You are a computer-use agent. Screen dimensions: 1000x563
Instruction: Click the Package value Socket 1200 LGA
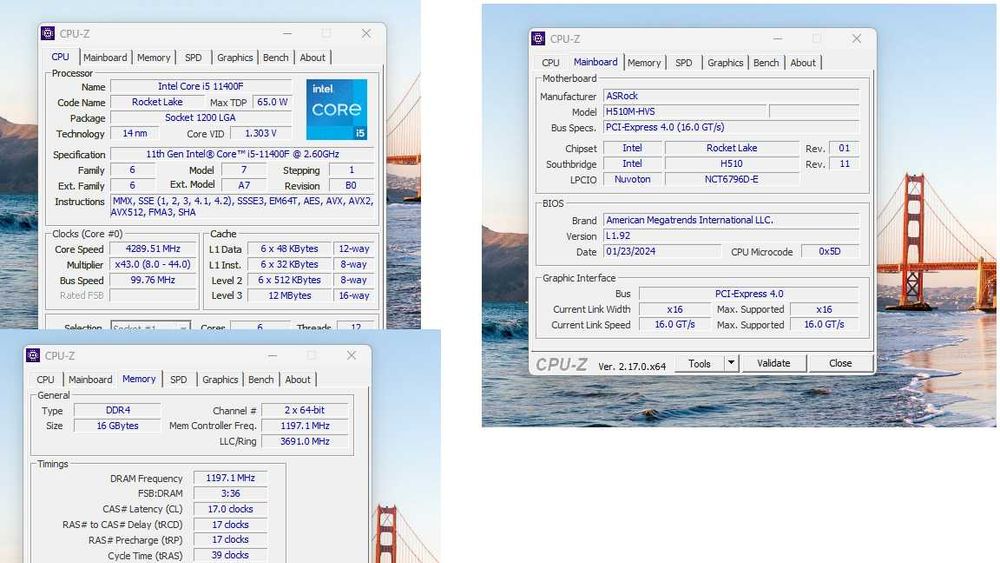[x=201, y=118]
